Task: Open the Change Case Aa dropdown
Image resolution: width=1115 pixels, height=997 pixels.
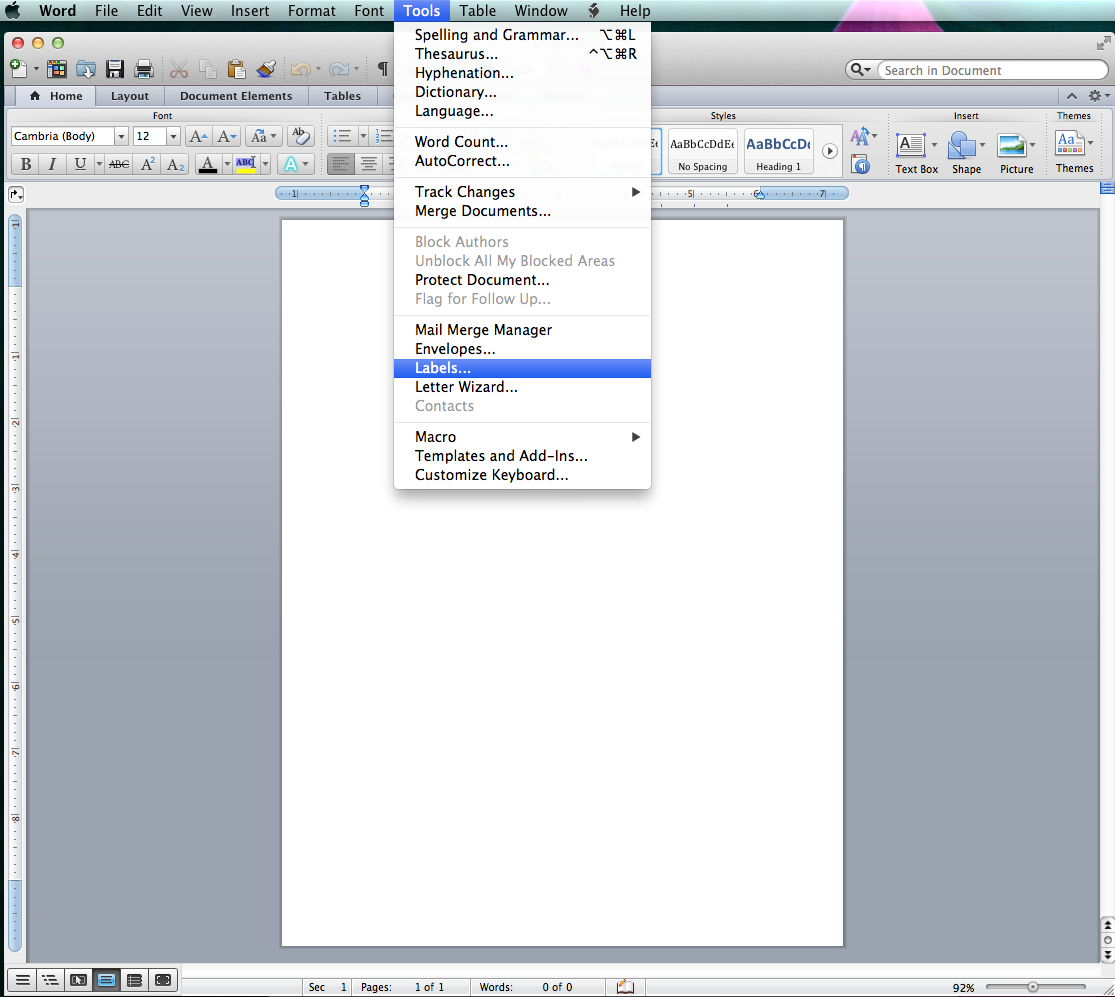Action: 263,136
